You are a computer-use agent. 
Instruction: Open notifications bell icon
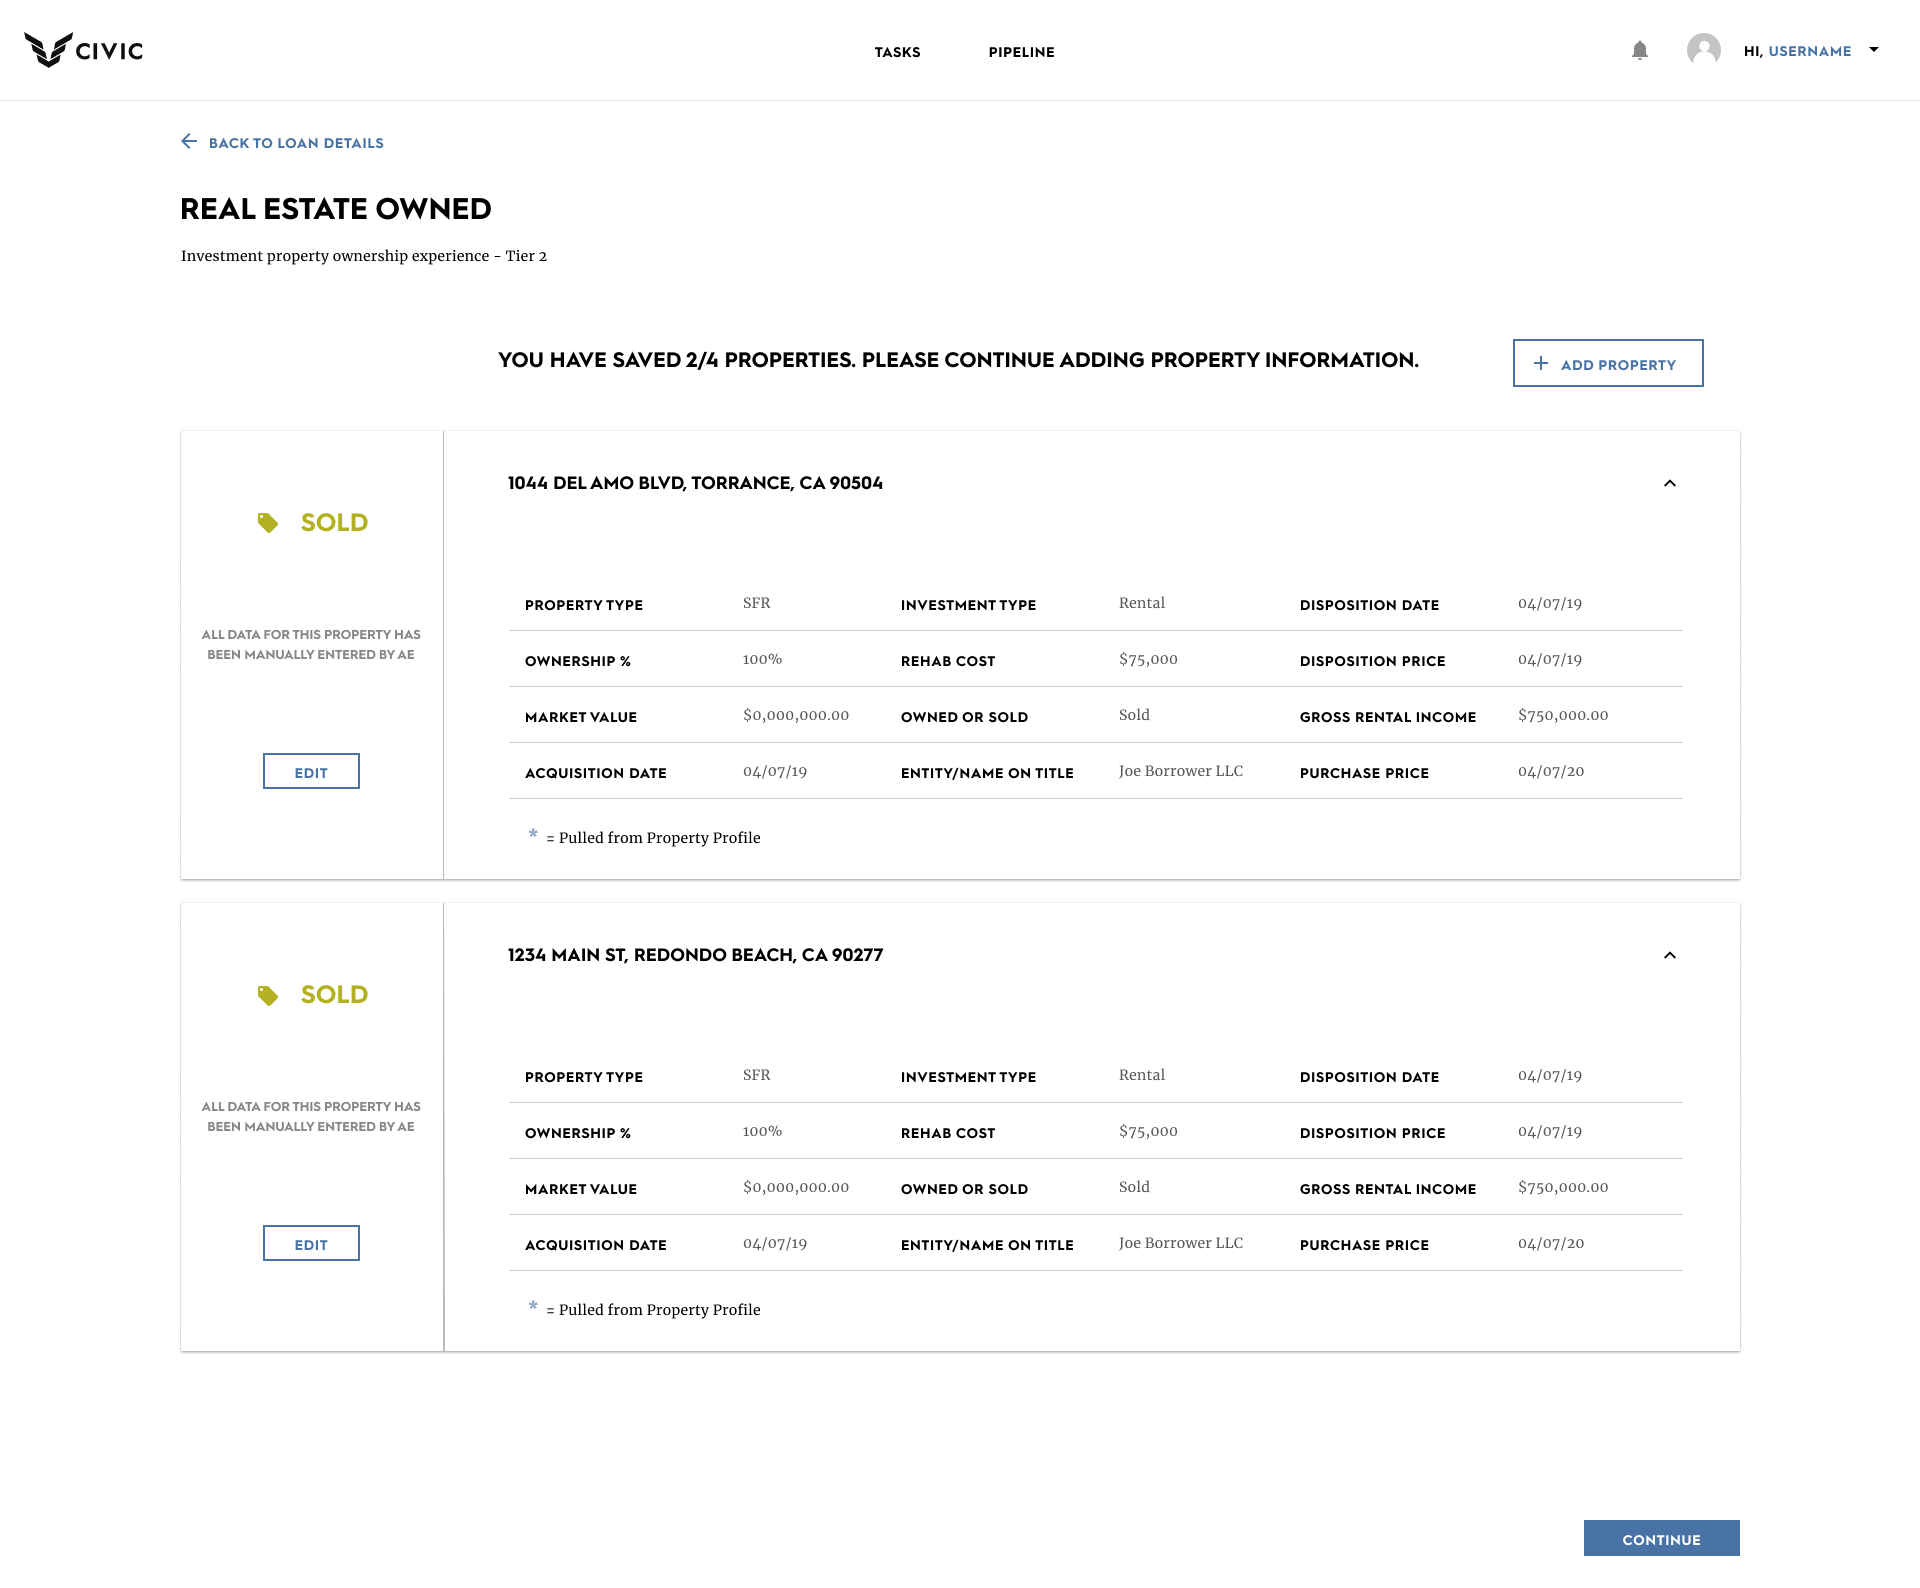1639,50
